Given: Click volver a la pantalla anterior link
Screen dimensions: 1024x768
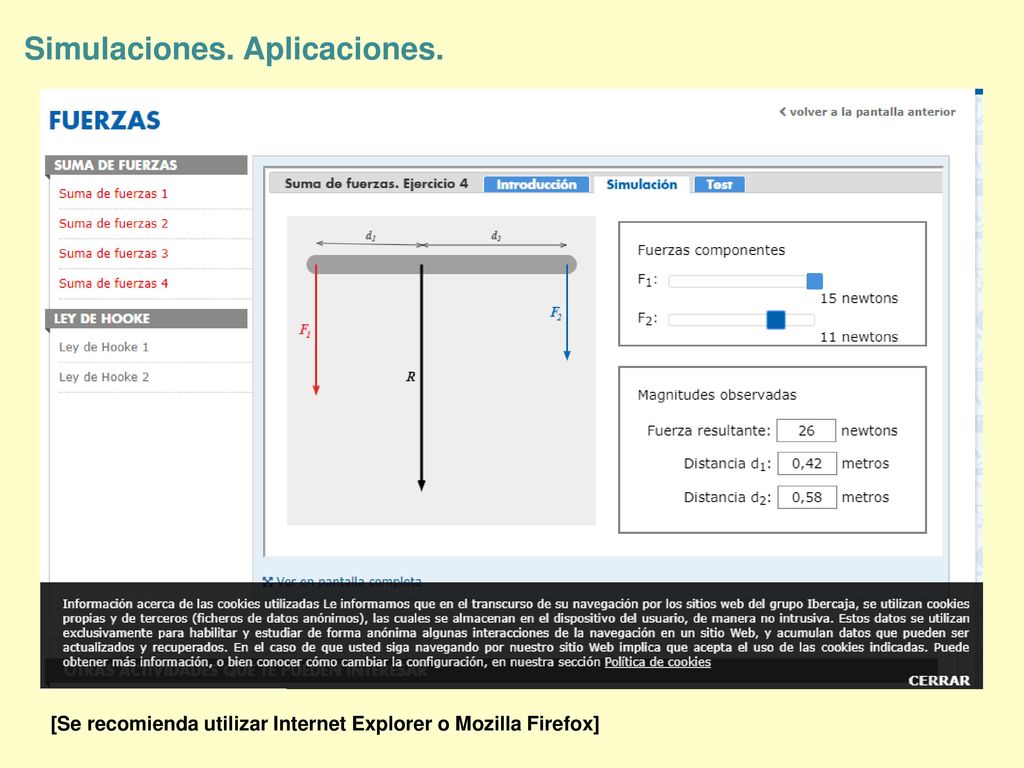Looking at the screenshot, I should pos(867,112).
